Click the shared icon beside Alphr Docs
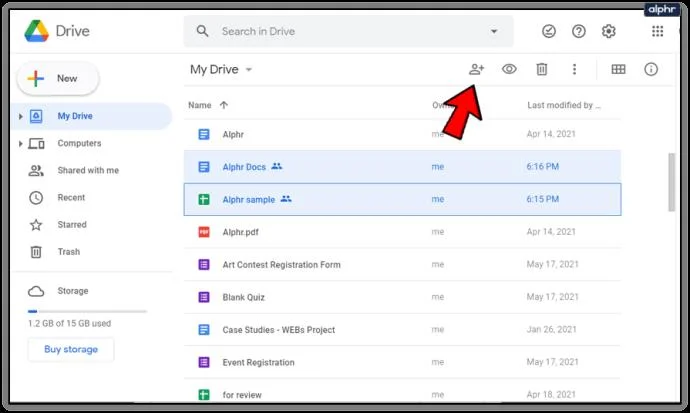 point(277,166)
